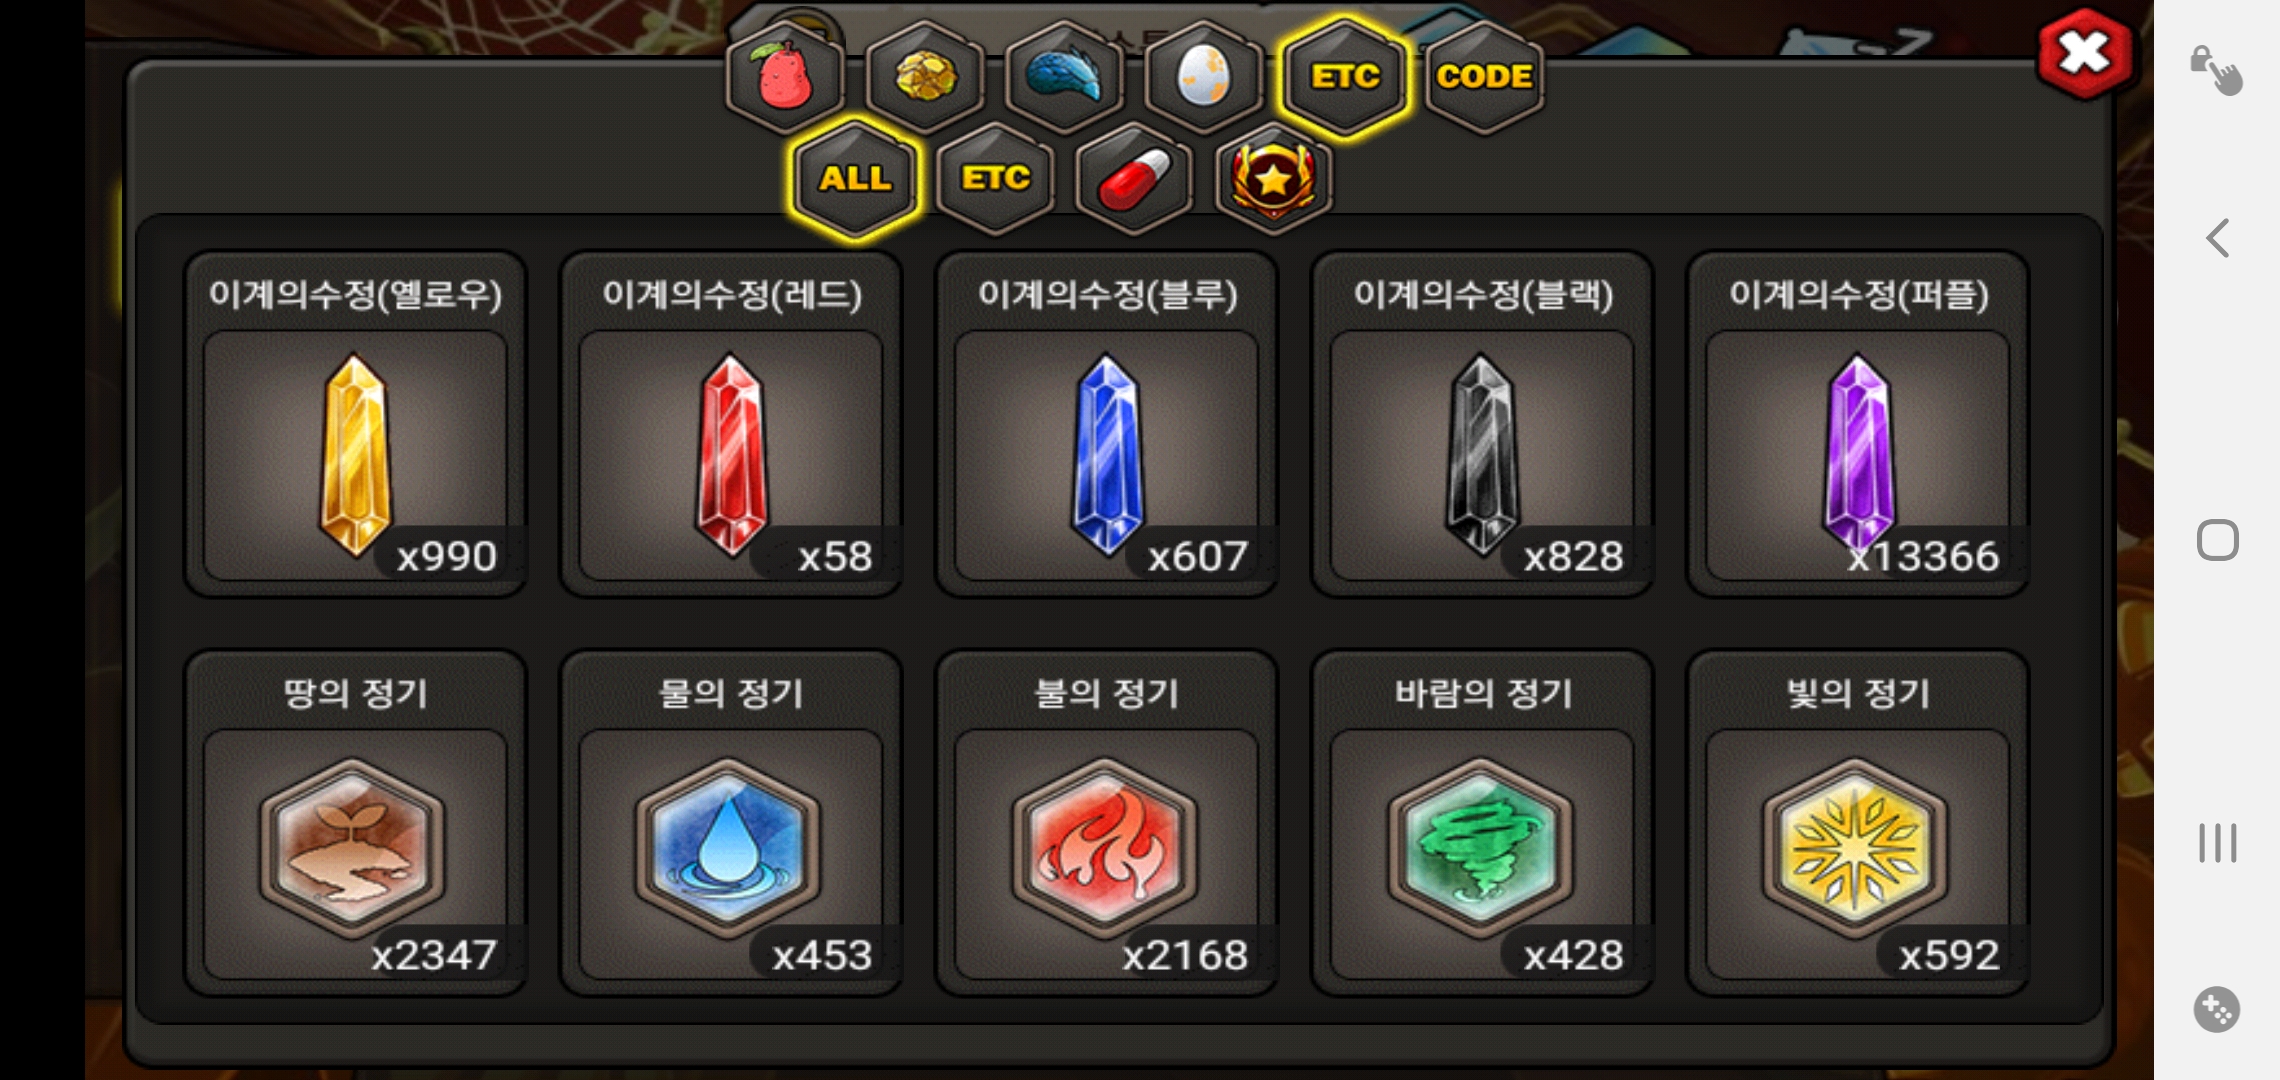Filter by the star medal badge icon
This screenshot has height=1080, width=2280.
(x=1273, y=178)
